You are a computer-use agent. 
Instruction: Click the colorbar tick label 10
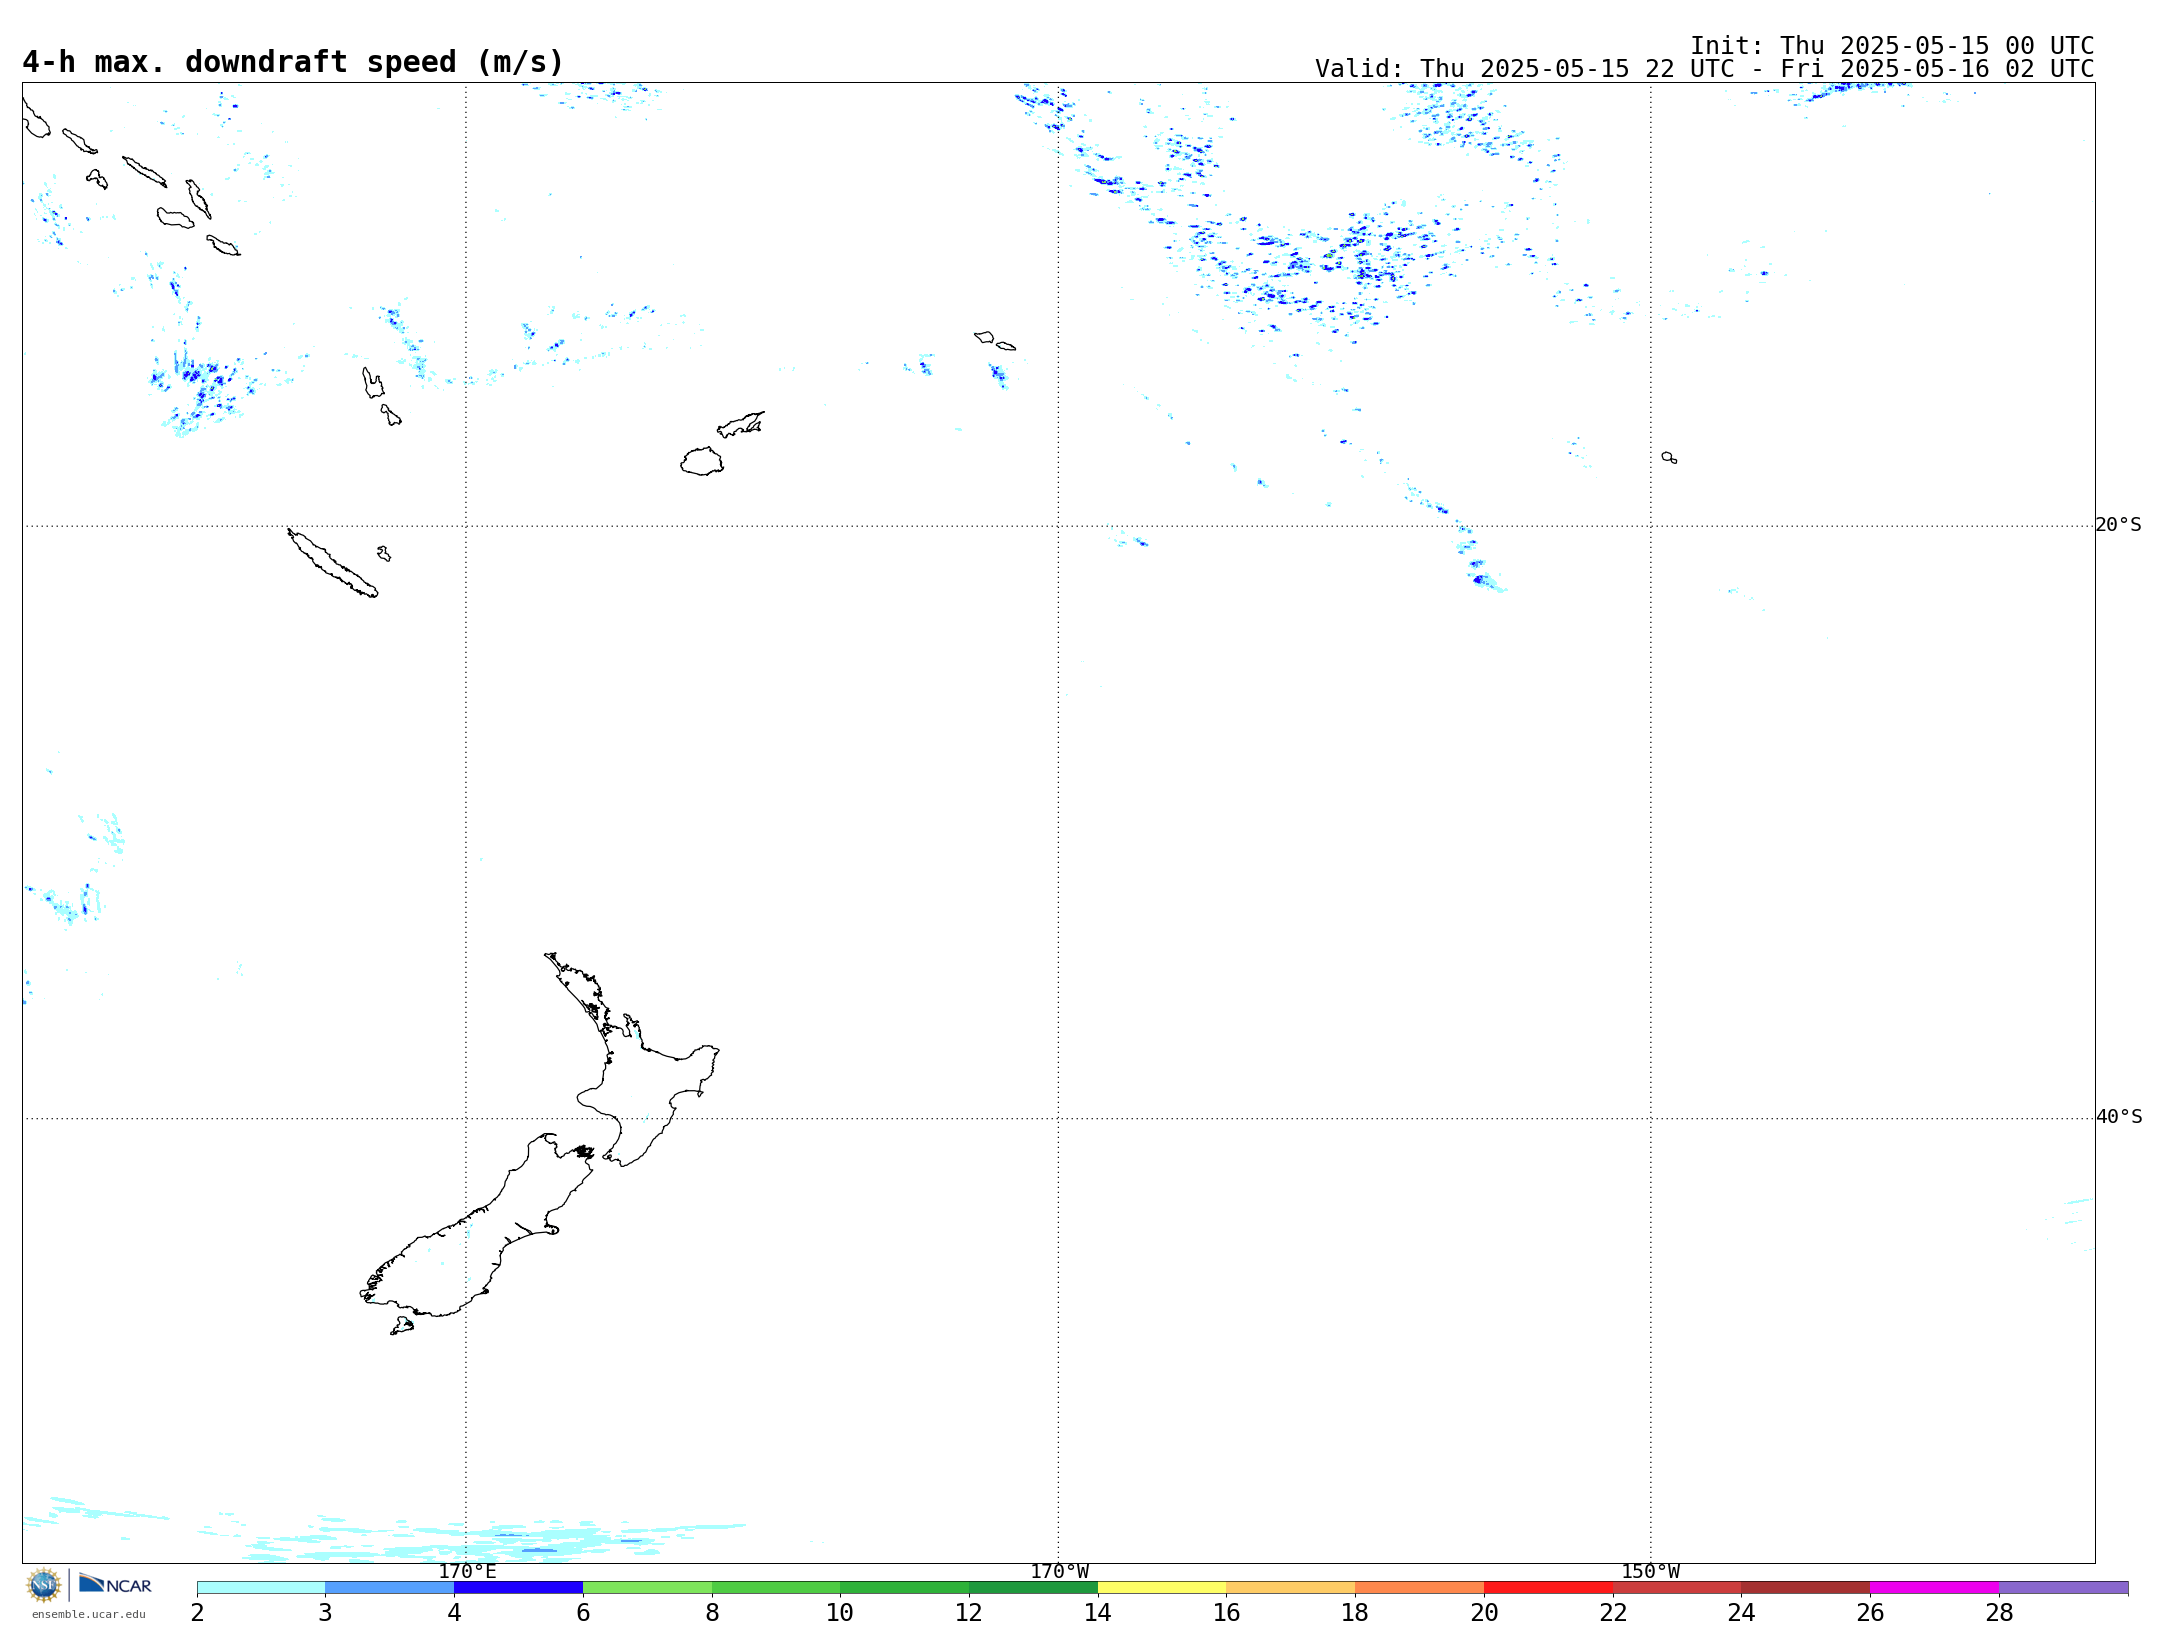[x=840, y=1613]
